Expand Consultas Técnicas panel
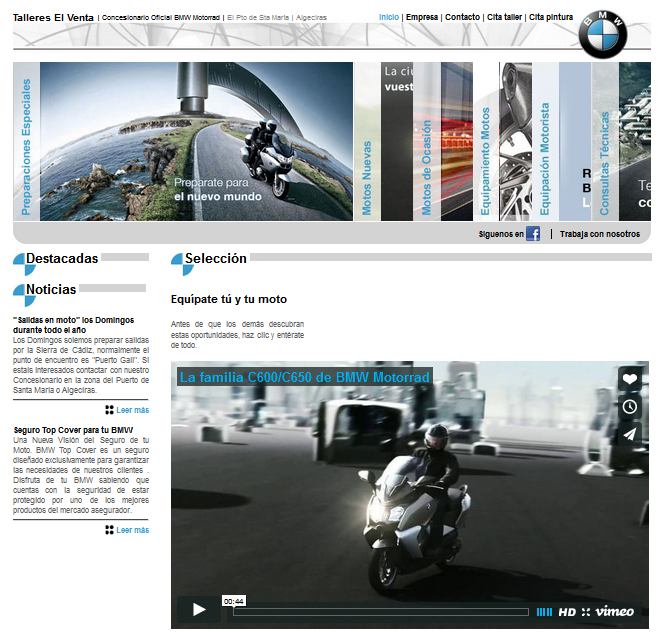The image size is (662, 634). coord(605,141)
